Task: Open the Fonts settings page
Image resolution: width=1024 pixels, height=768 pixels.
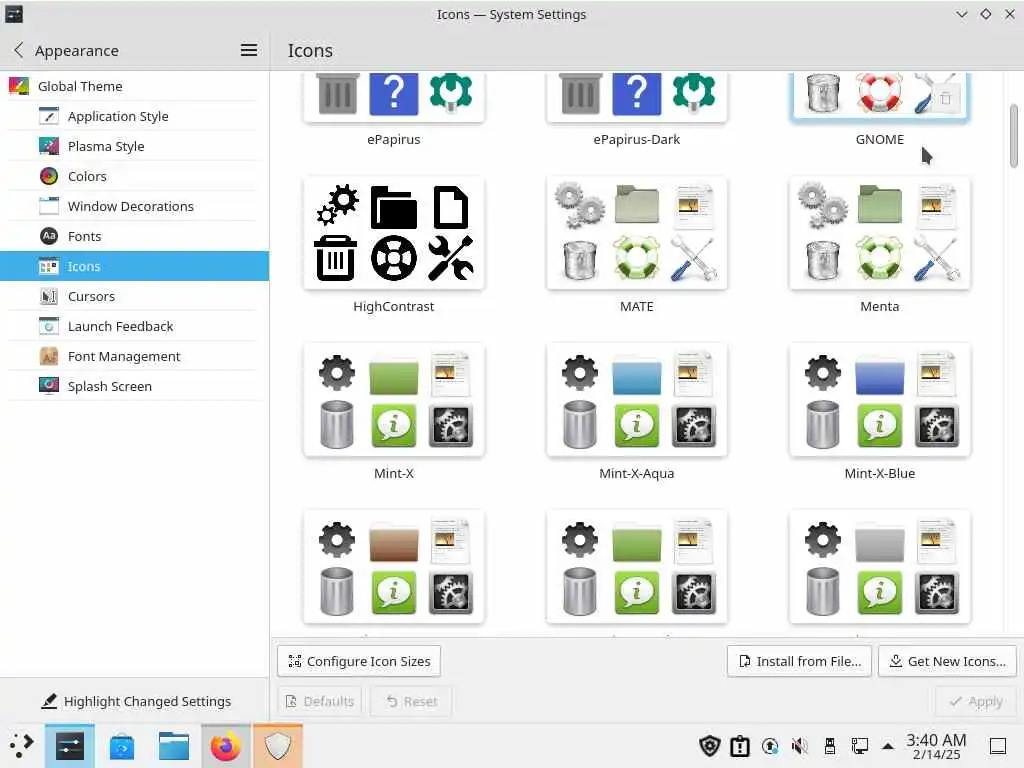Action: pos(135,236)
